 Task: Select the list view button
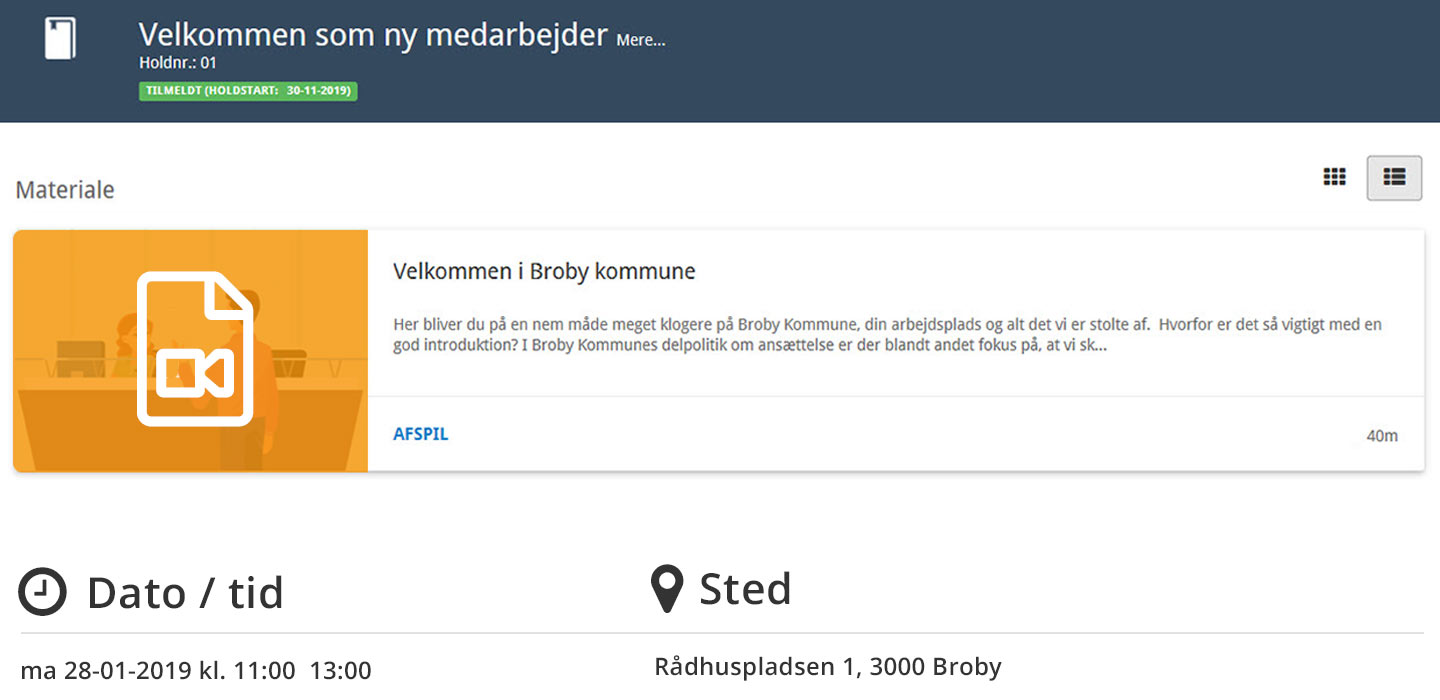pos(1394,178)
